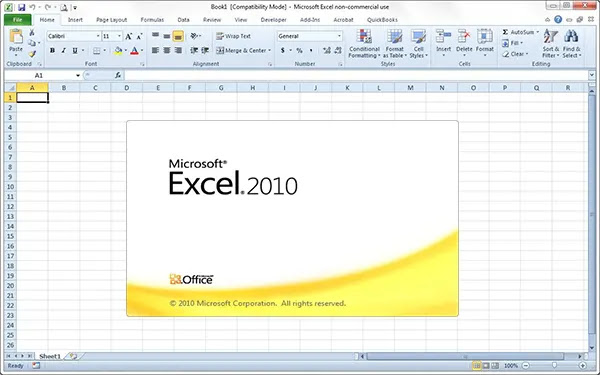The image size is (600, 375).
Task: Switch to the QuickBooks tab
Action: pyautogui.click(x=382, y=20)
